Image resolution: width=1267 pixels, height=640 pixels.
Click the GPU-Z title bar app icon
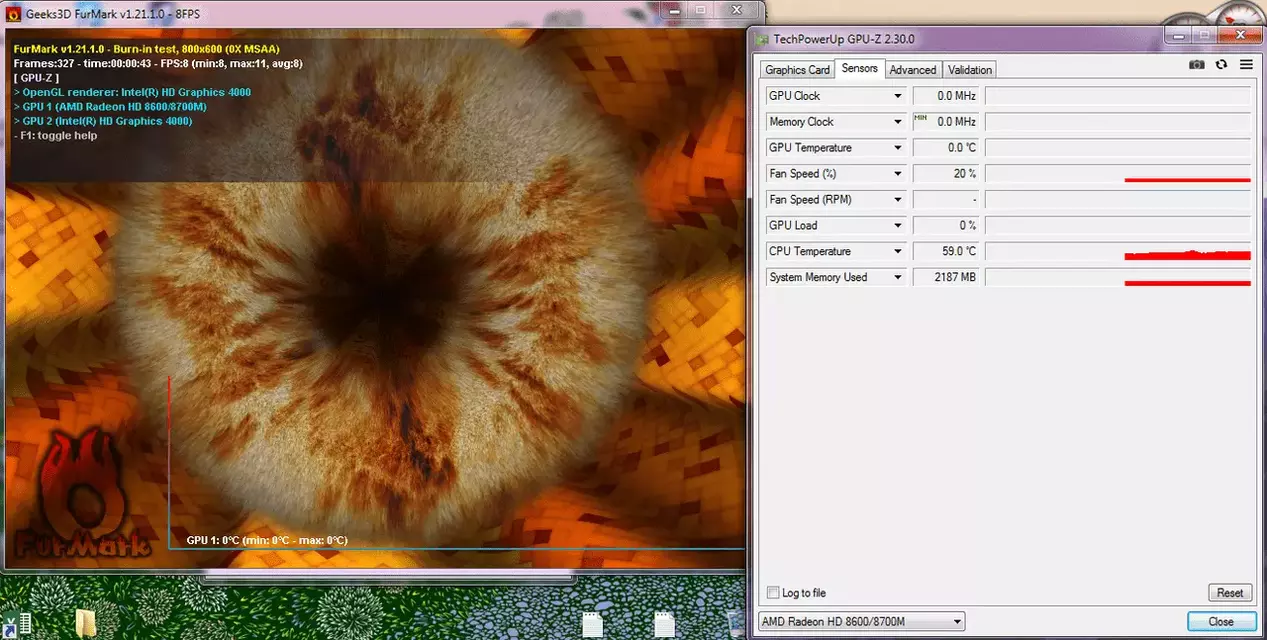[x=763, y=39]
